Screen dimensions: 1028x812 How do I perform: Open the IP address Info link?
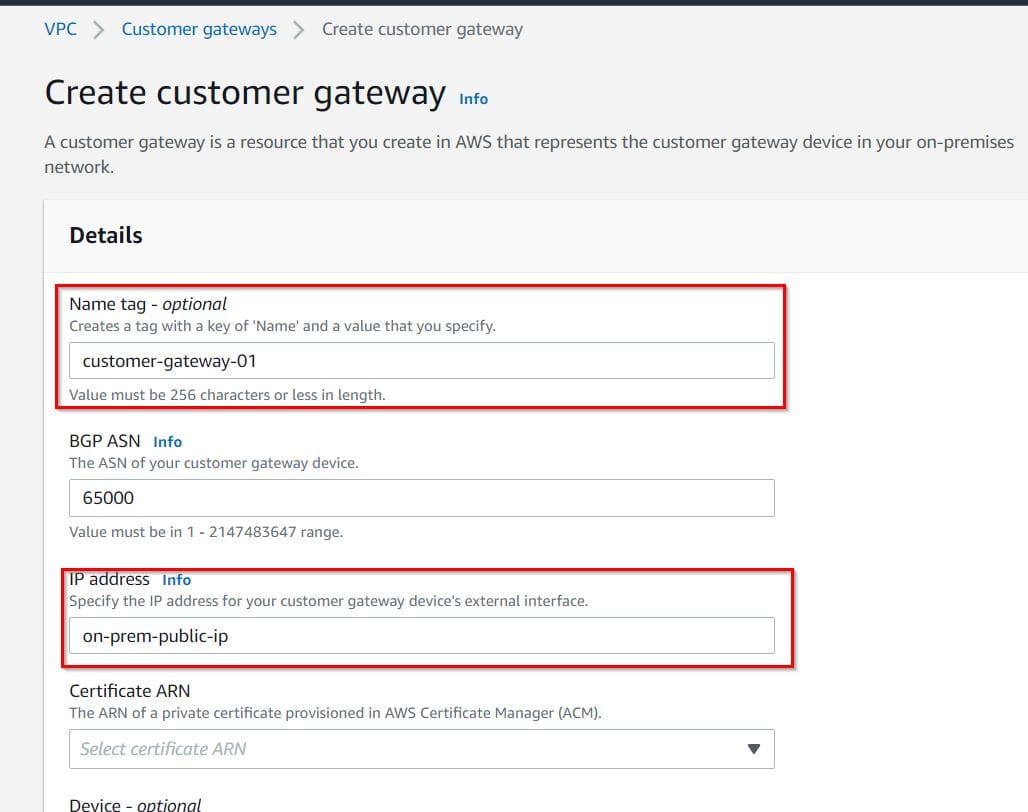(x=176, y=579)
